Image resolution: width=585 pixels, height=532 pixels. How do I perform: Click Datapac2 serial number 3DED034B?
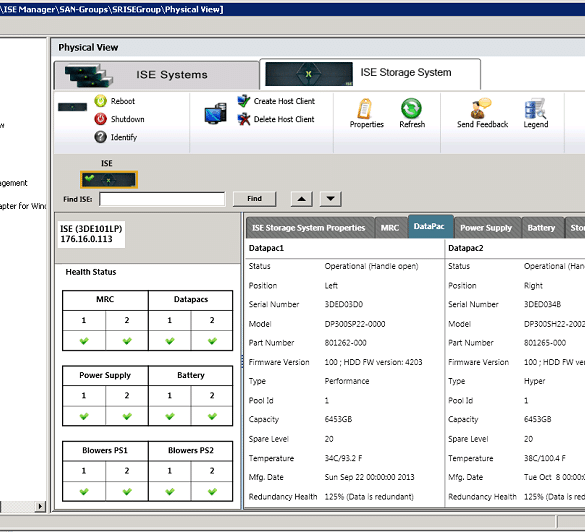coord(542,304)
